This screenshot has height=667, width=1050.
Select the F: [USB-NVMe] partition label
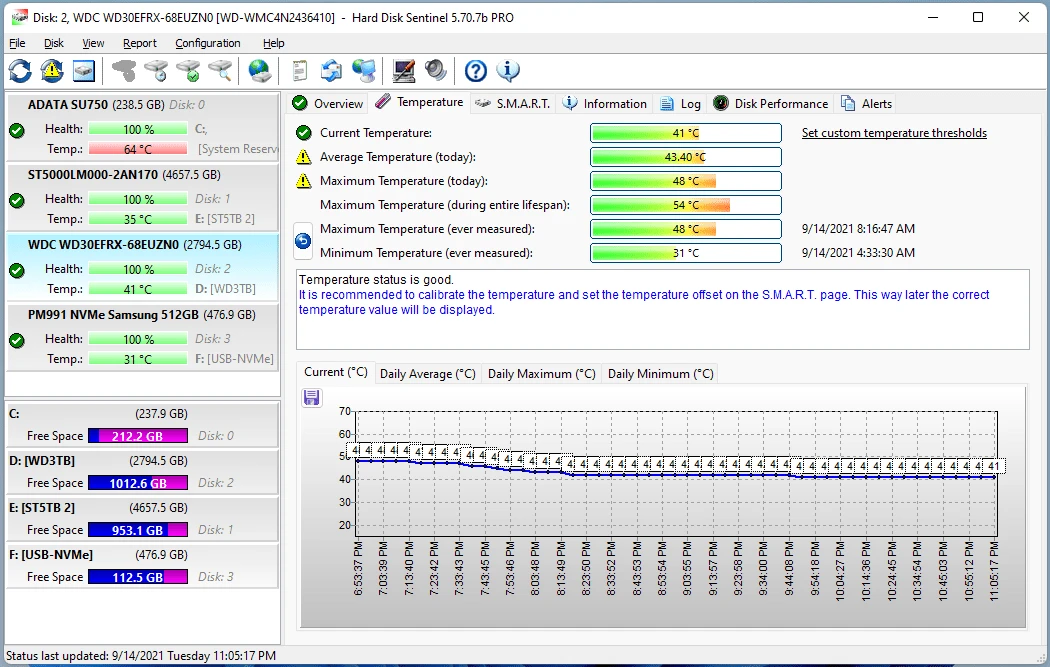tap(51, 554)
